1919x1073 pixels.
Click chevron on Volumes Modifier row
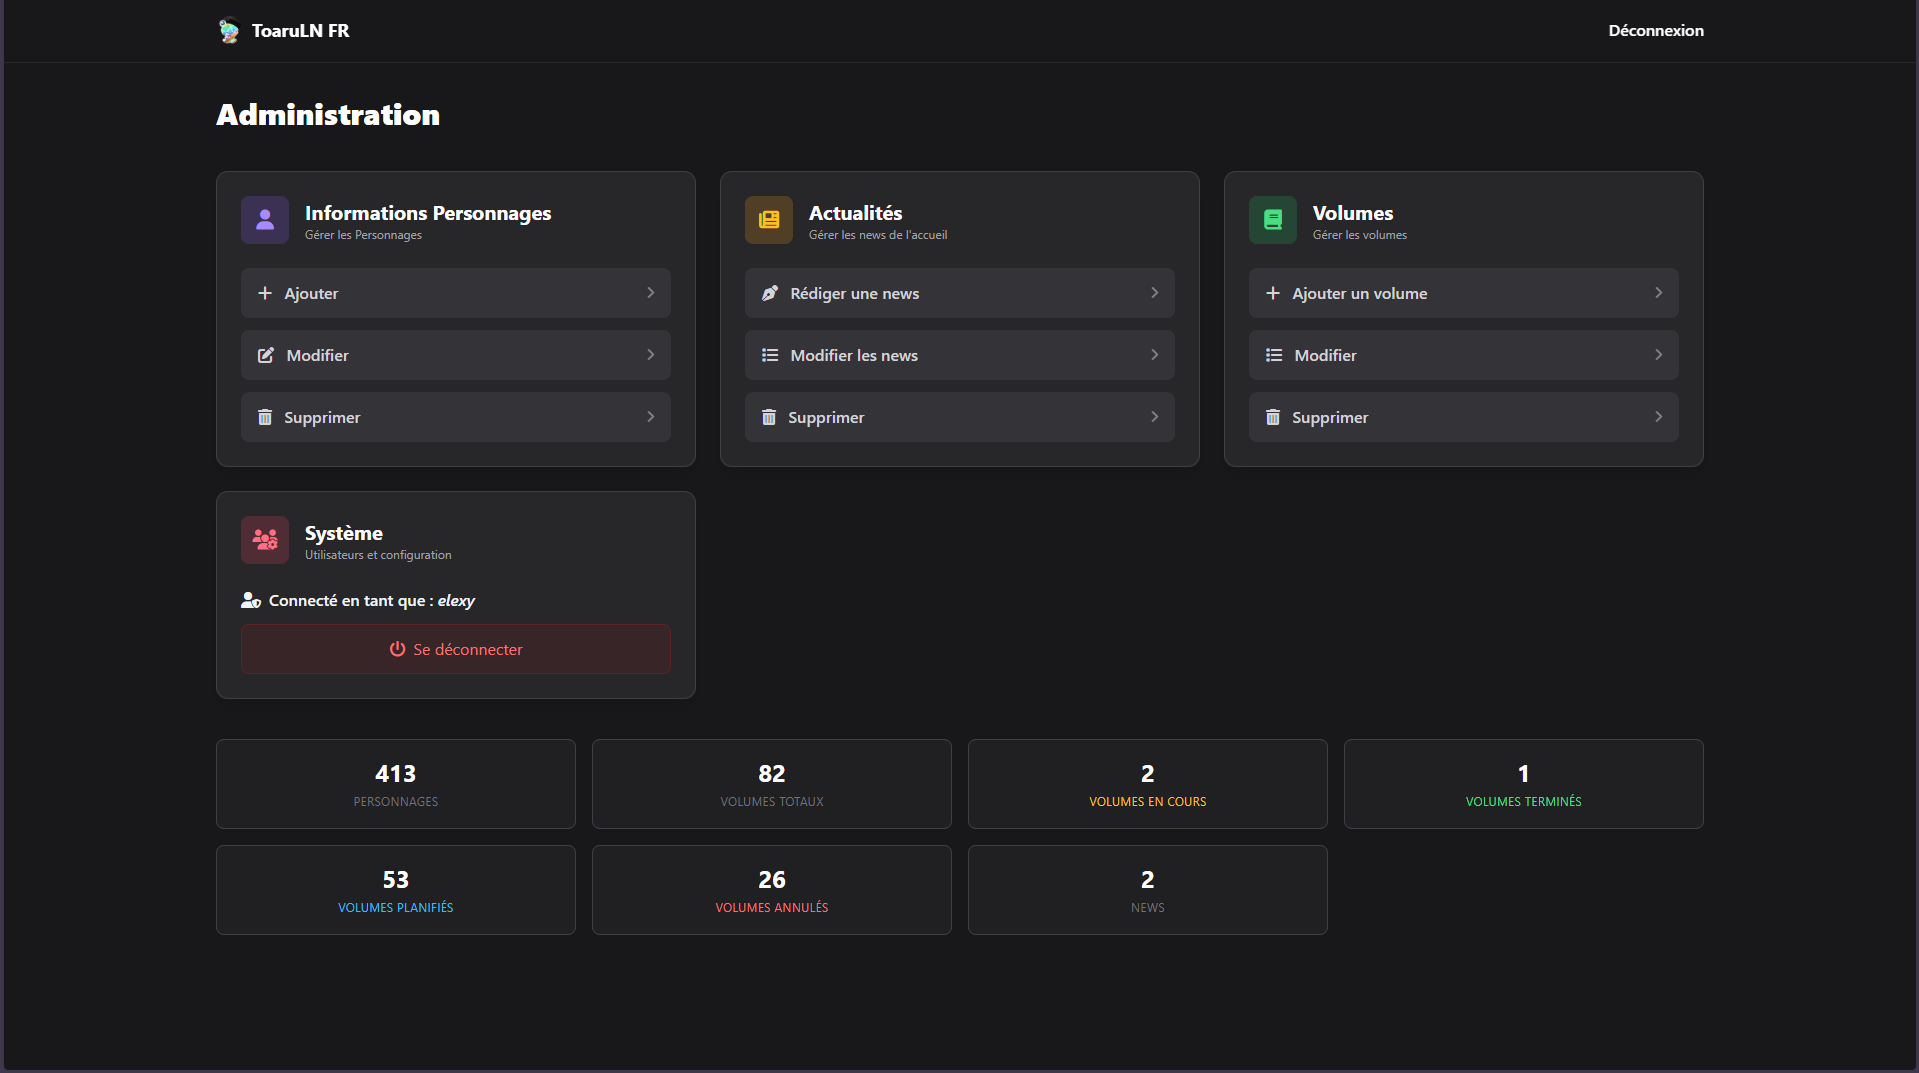(x=1659, y=355)
